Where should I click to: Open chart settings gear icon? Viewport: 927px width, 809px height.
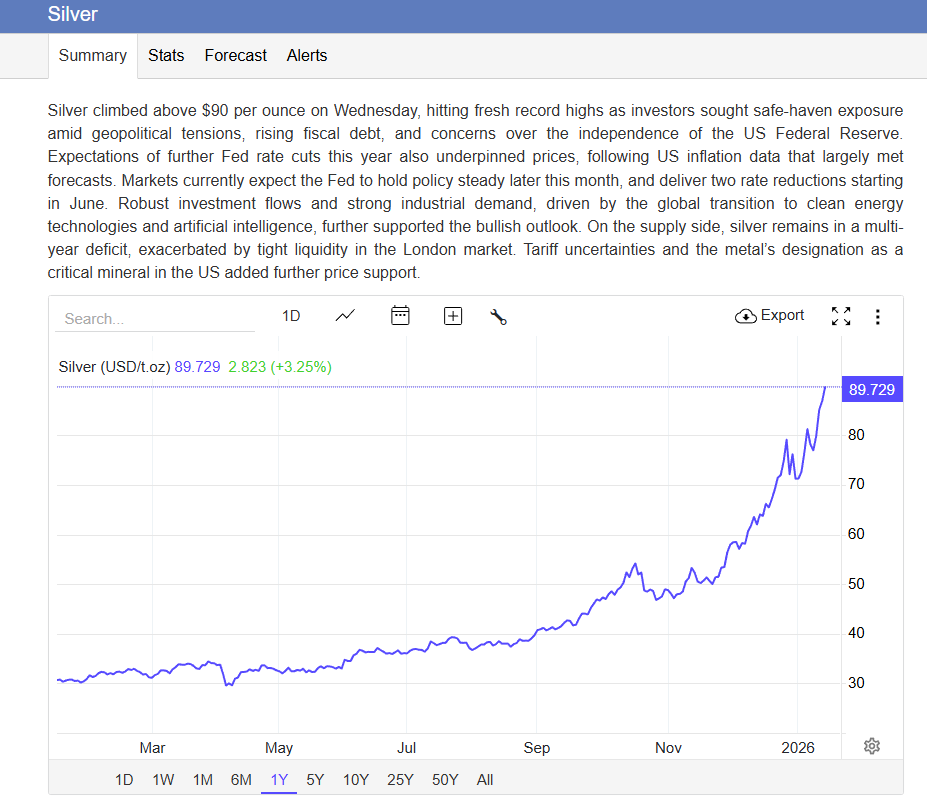(x=871, y=746)
